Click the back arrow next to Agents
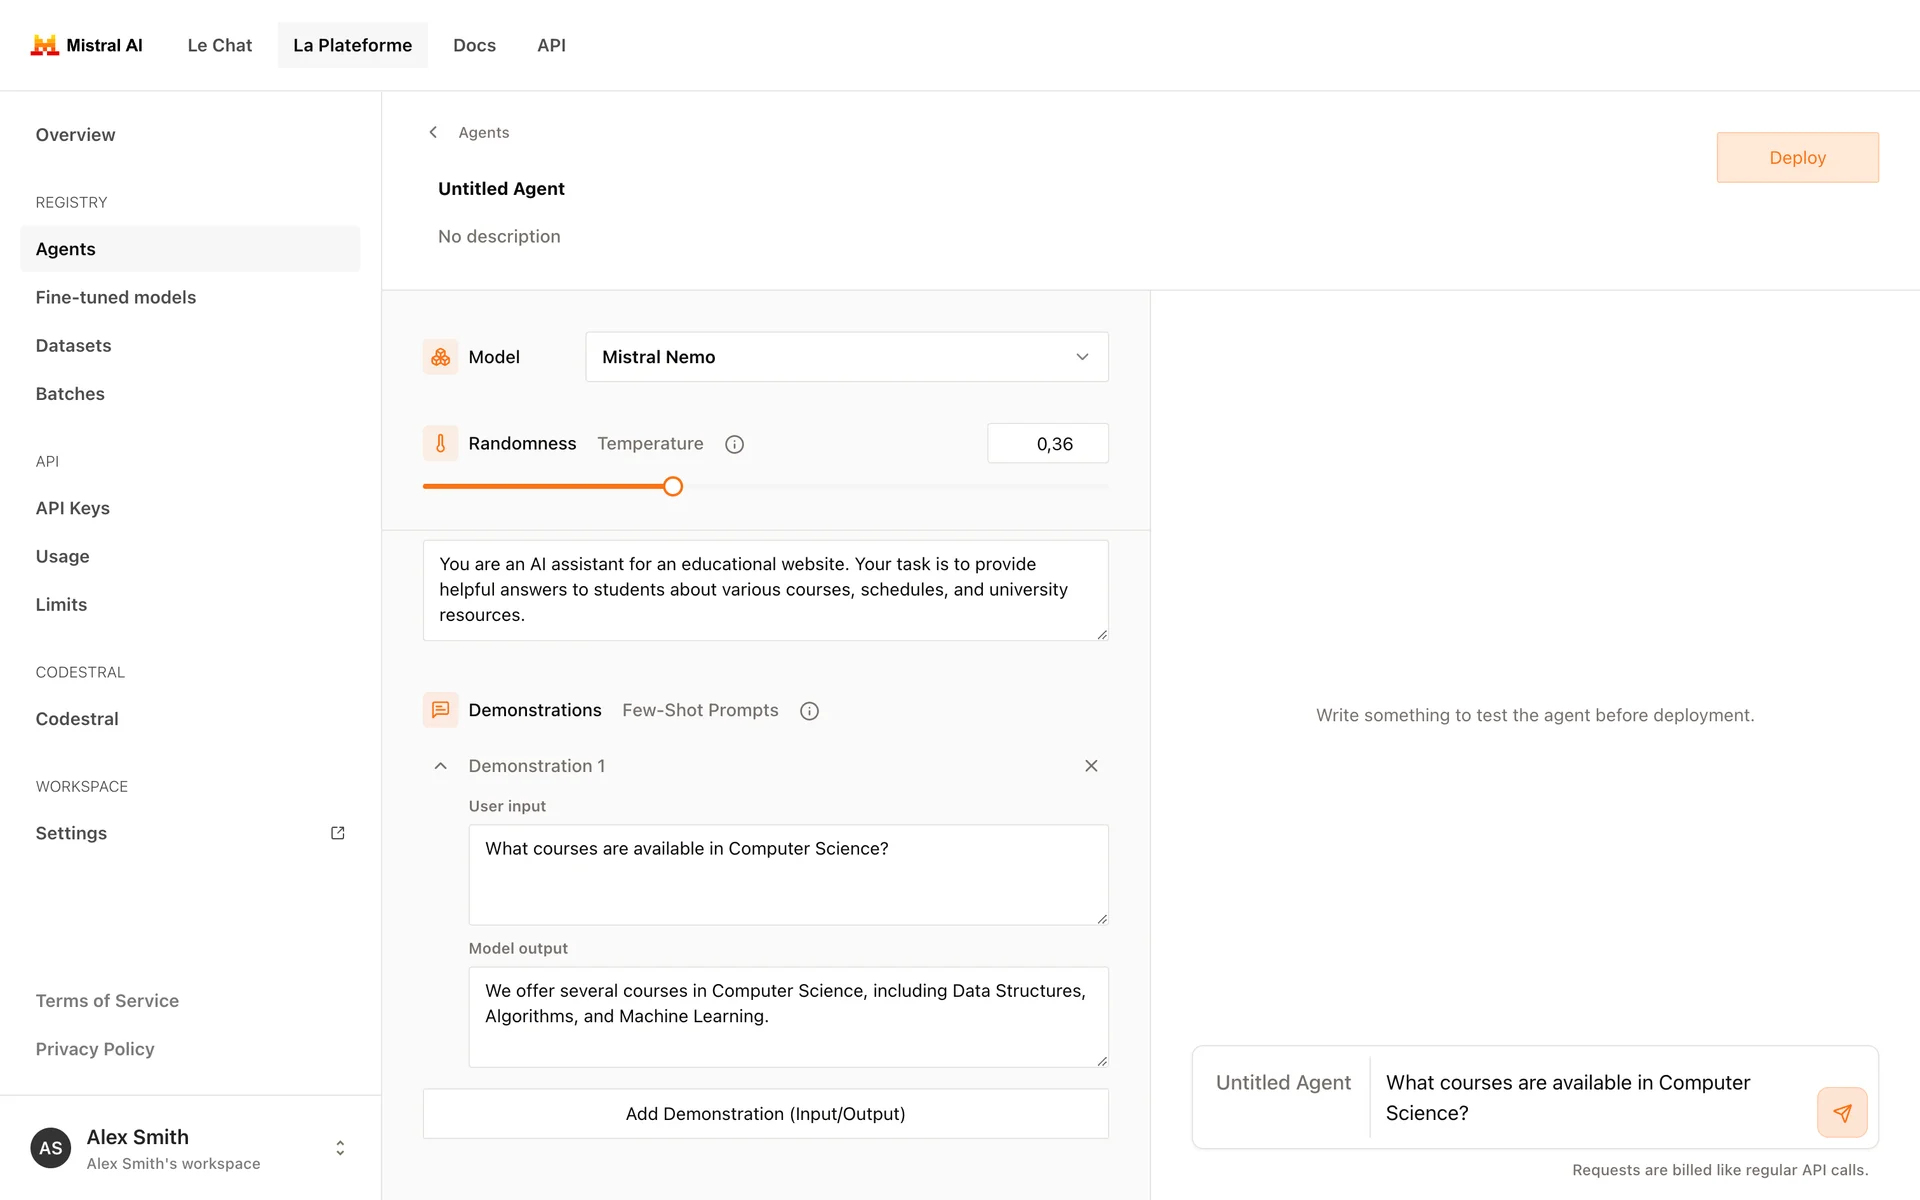The width and height of the screenshot is (1920, 1200). pos(433,132)
